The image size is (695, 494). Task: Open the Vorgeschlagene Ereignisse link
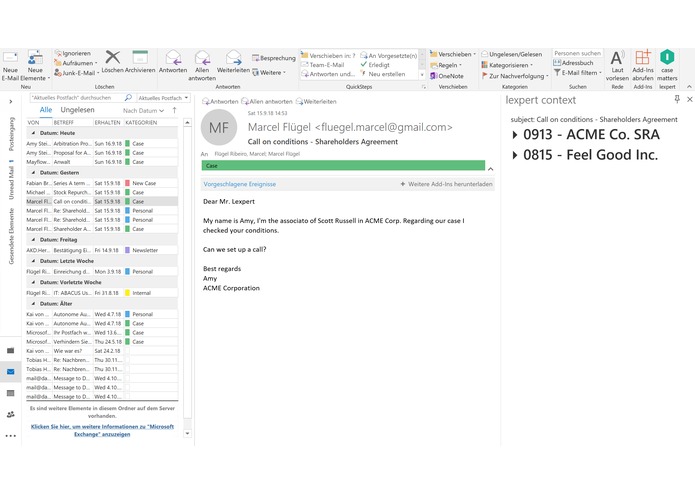(239, 184)
